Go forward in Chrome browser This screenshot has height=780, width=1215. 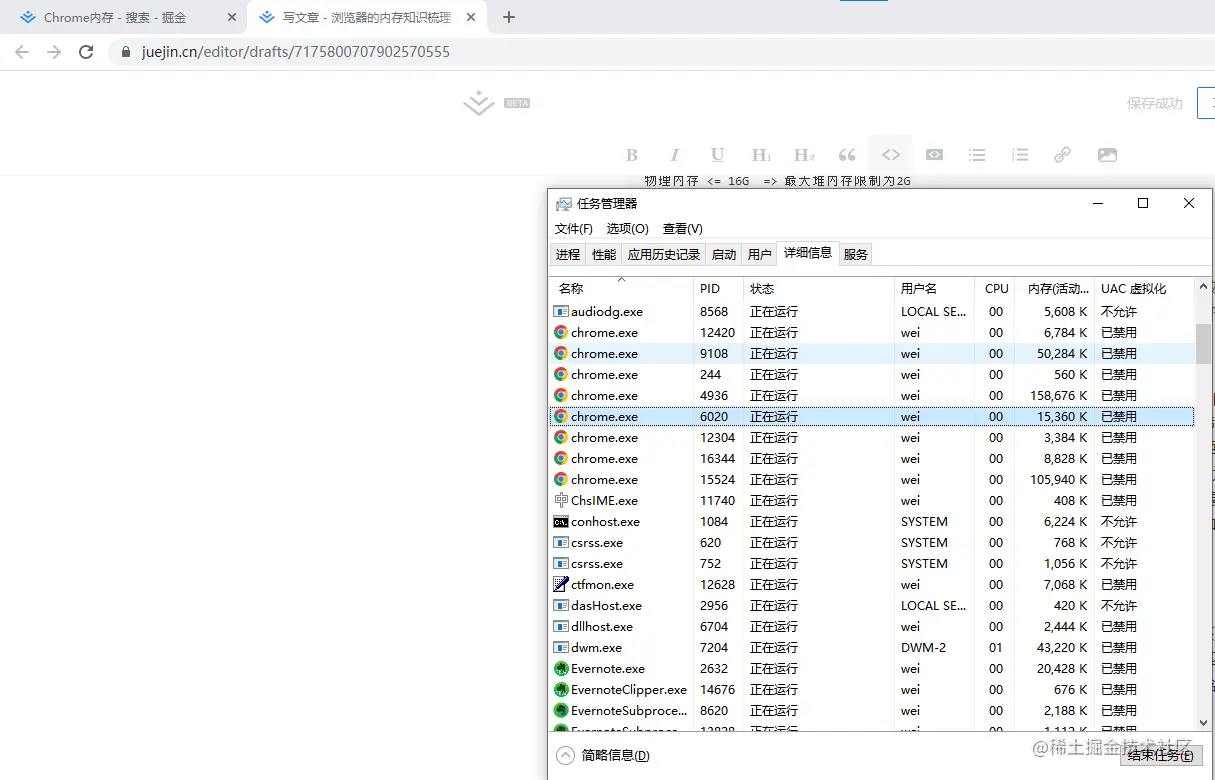tap(54, 51)
